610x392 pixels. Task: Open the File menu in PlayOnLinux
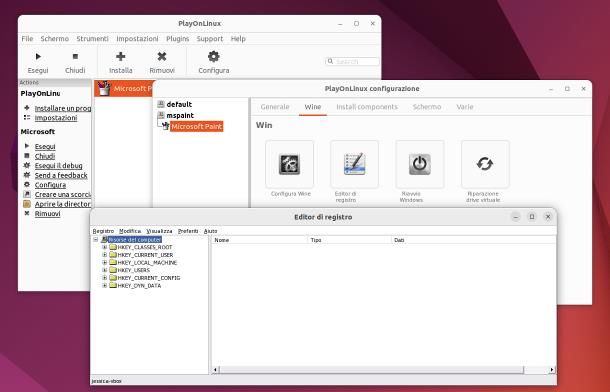(27, 39)
